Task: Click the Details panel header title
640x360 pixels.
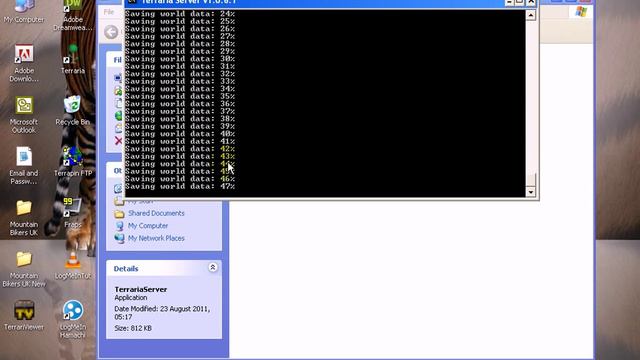Action: coord(126,269)
